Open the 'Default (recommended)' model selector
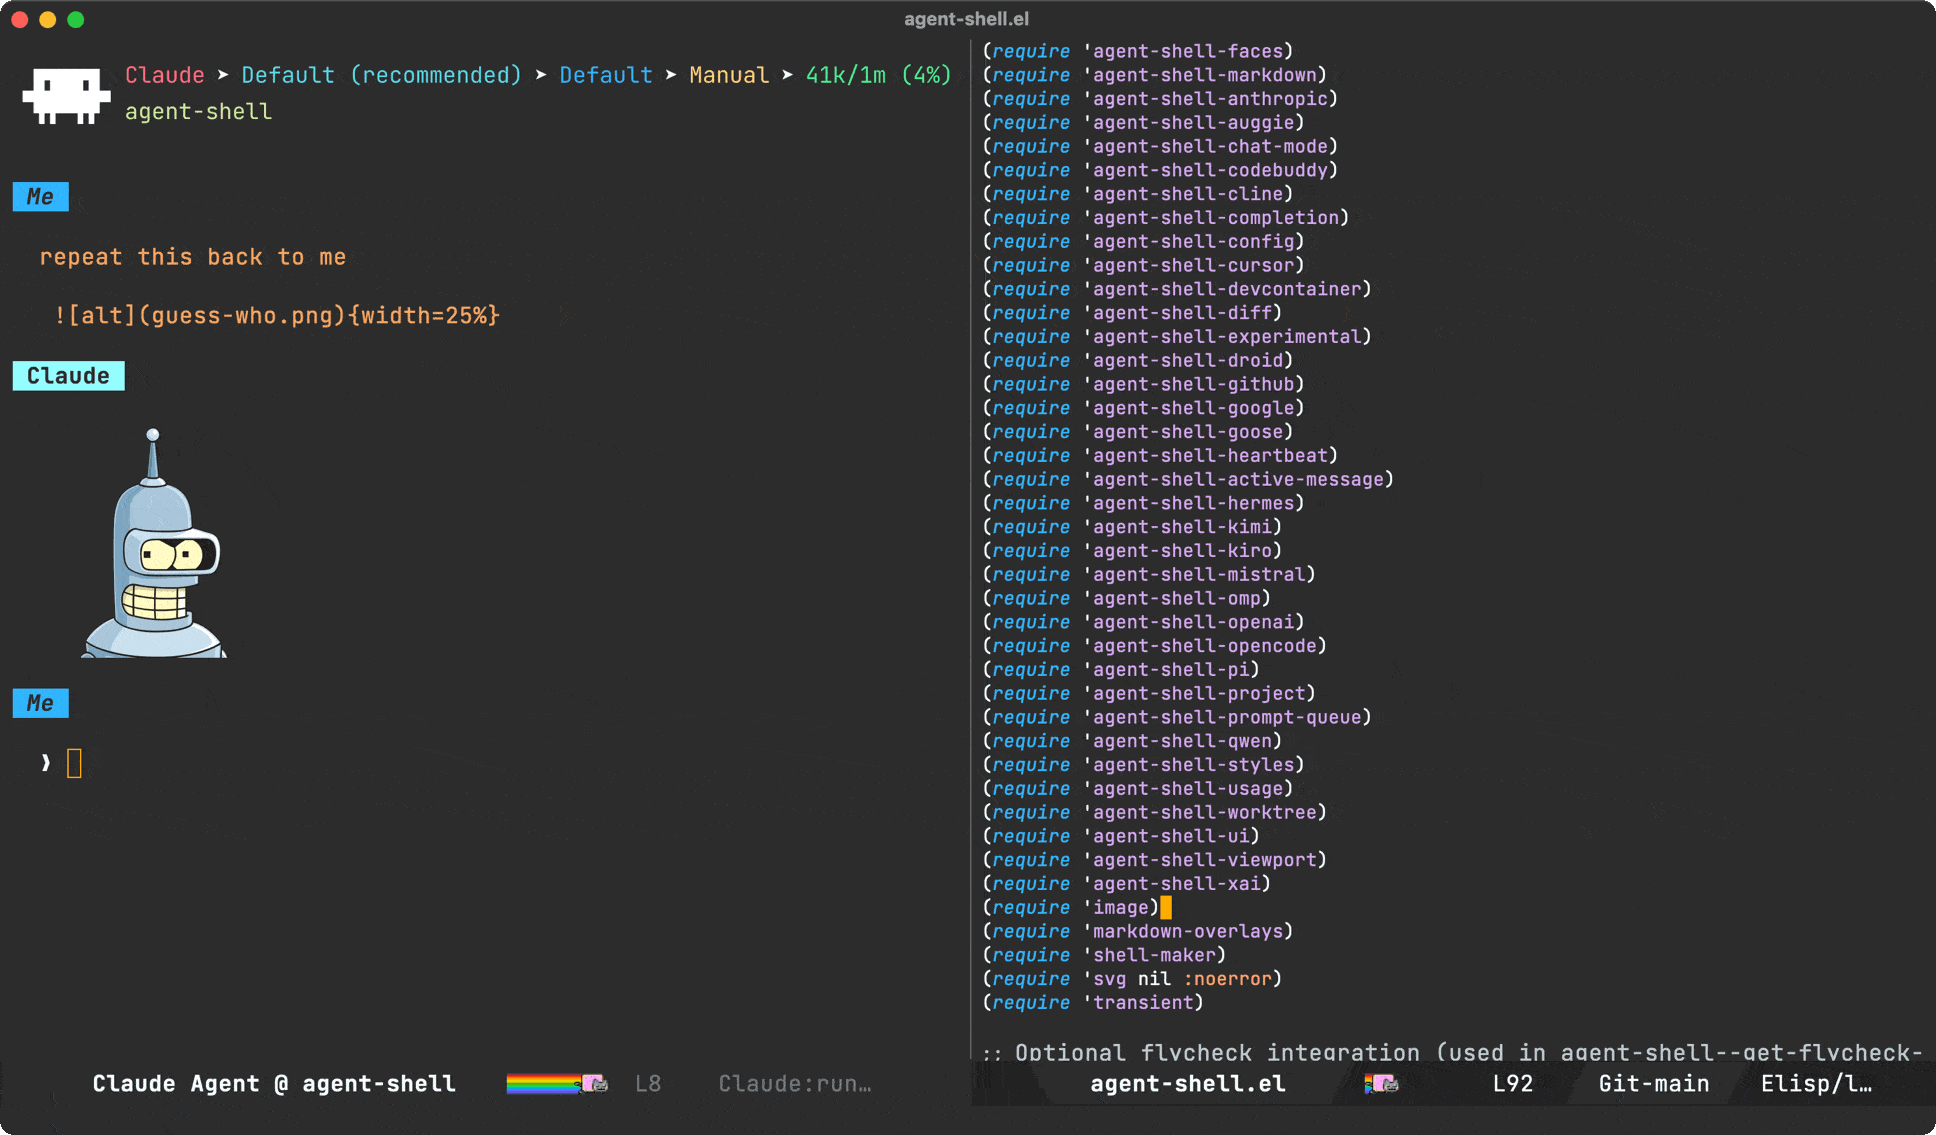 tap(381, 75)
